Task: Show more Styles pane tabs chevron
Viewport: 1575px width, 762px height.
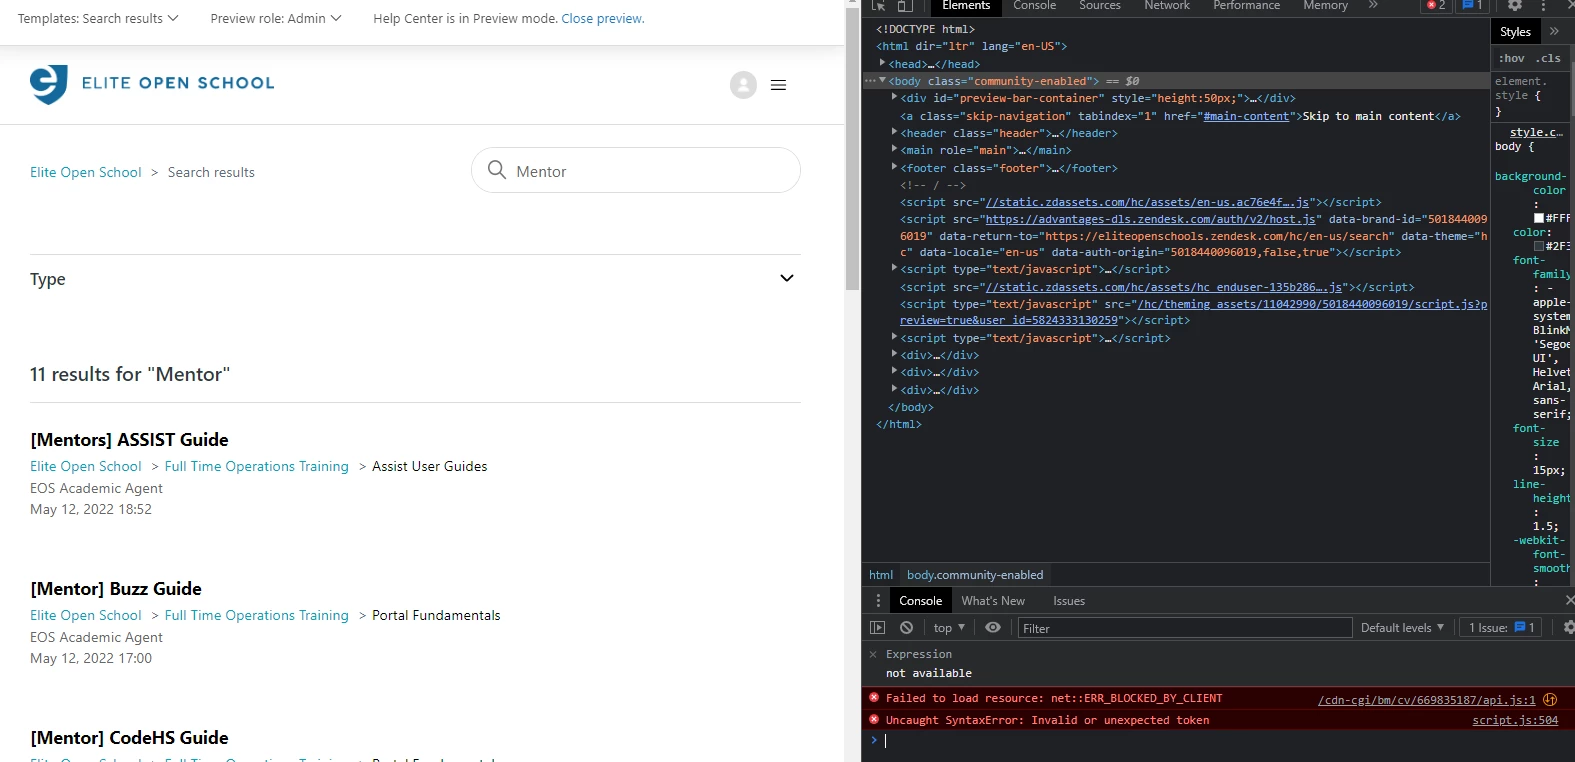Action: (x=1554, y=31)
